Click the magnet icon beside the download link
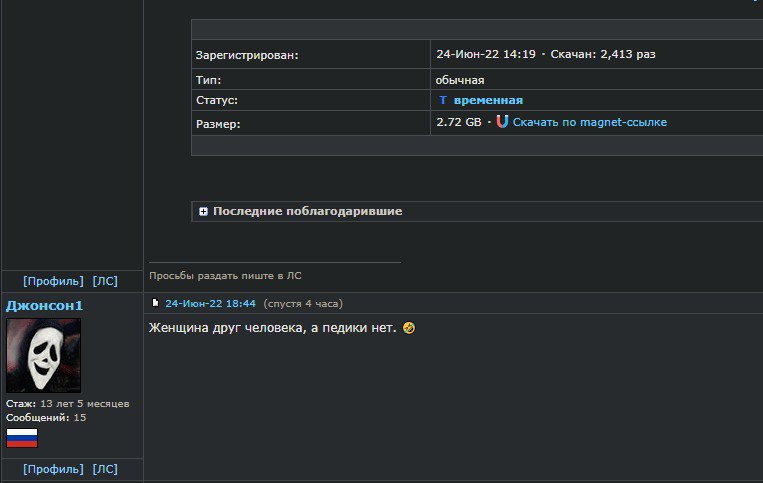 pyautogui.click(x=502, y=122)
